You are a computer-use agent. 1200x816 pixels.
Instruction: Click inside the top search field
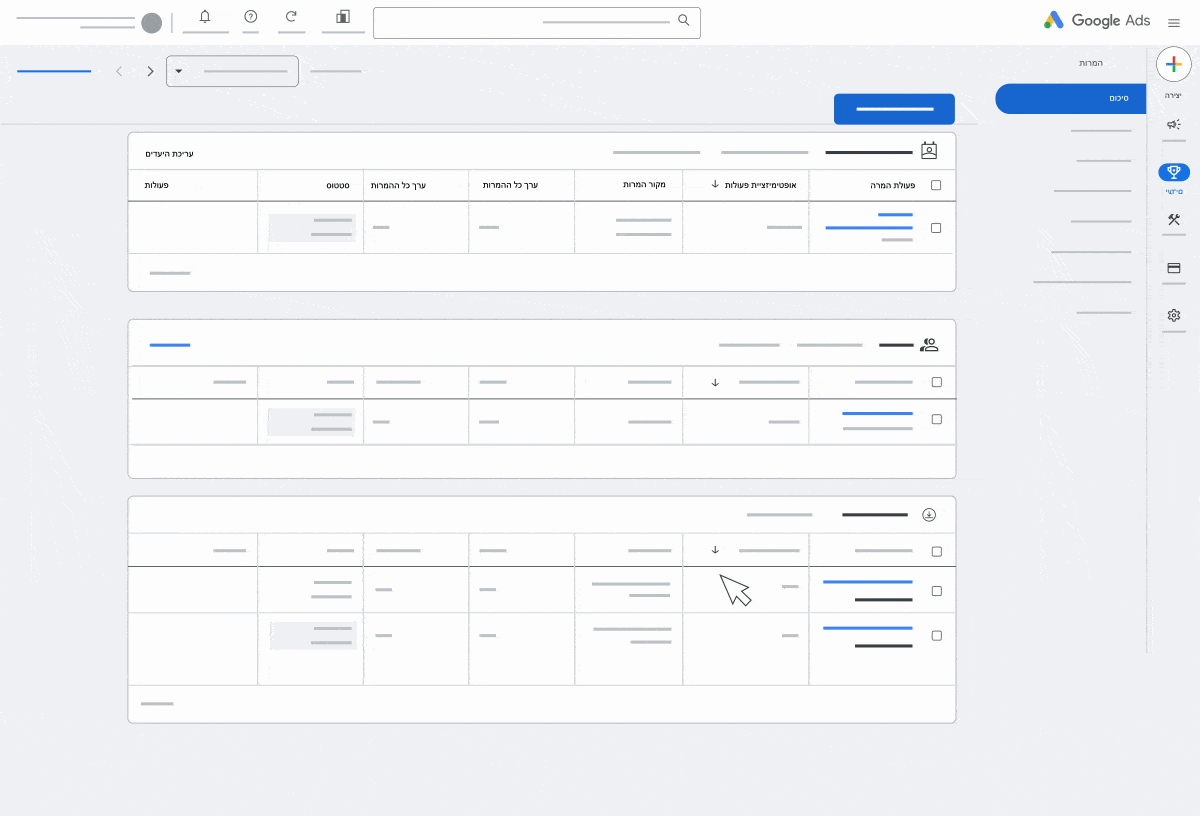click(x=537, y=23)
